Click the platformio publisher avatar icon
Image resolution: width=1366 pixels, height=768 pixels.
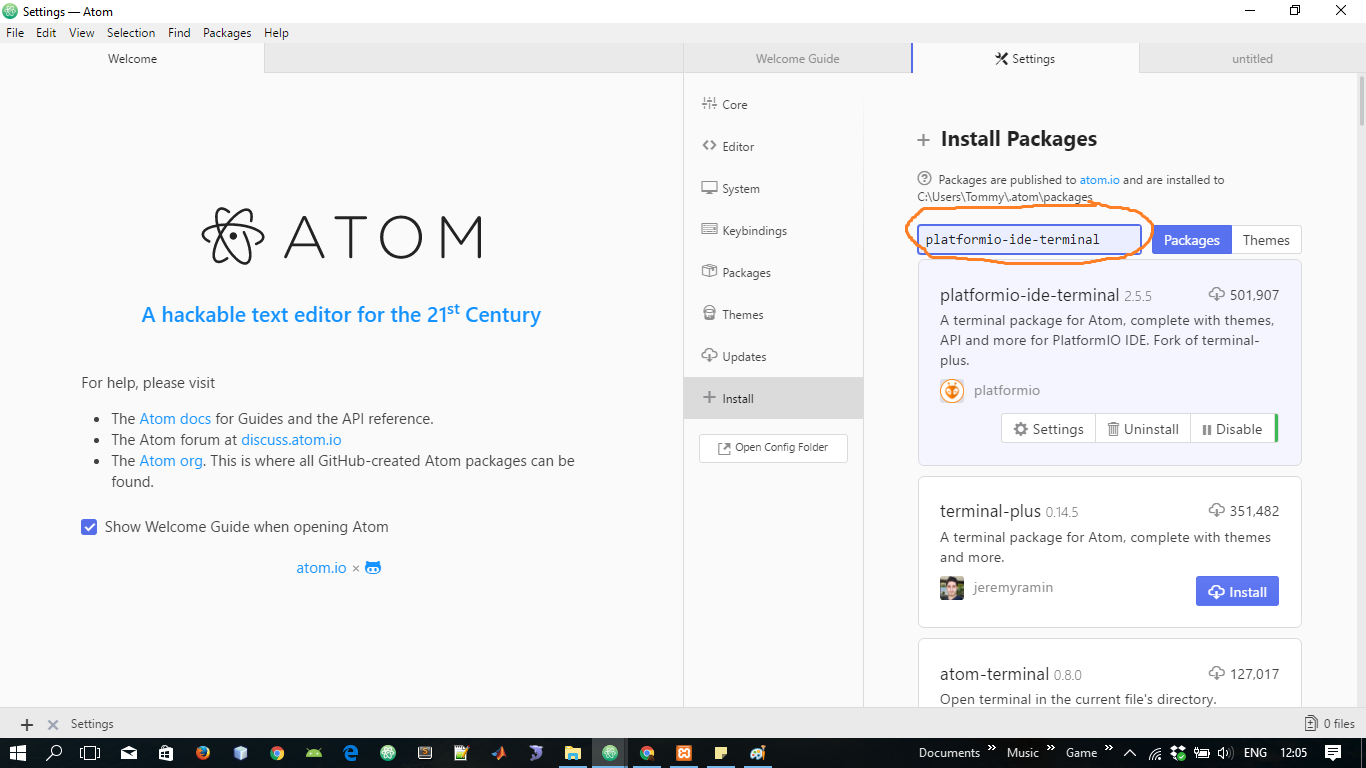click(951, 391)
